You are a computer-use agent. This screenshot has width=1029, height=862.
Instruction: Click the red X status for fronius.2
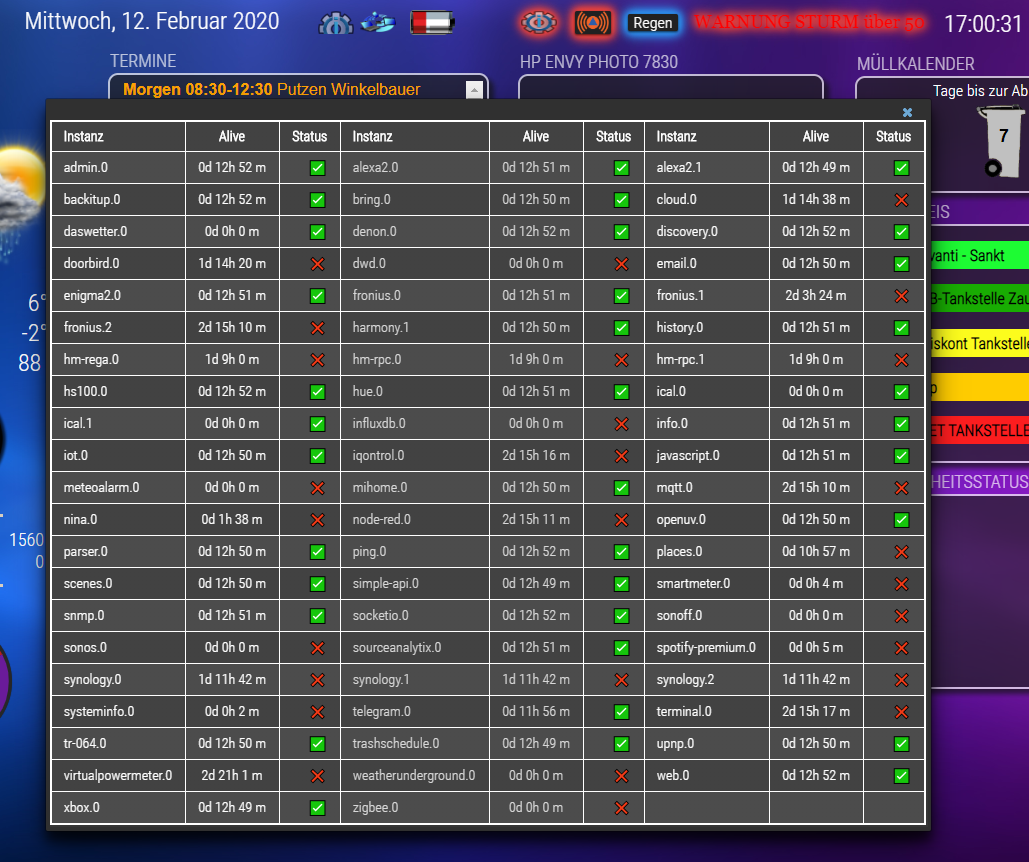tap(317, 328)
